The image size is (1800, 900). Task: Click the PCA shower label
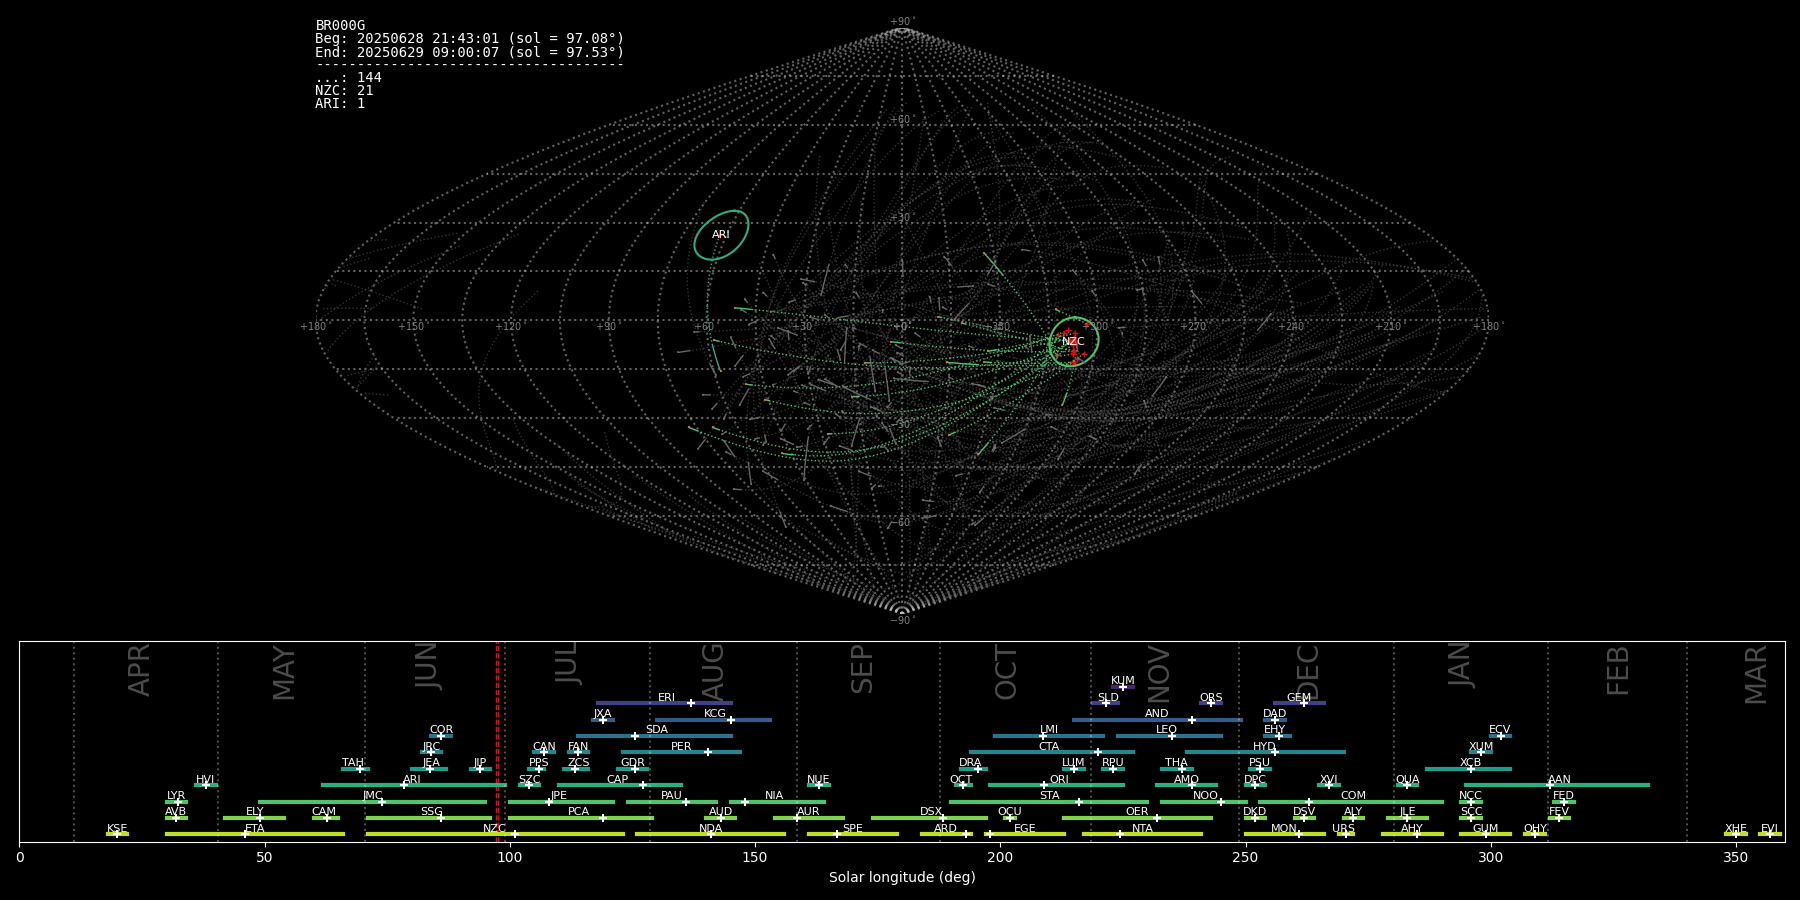point(579,812)
